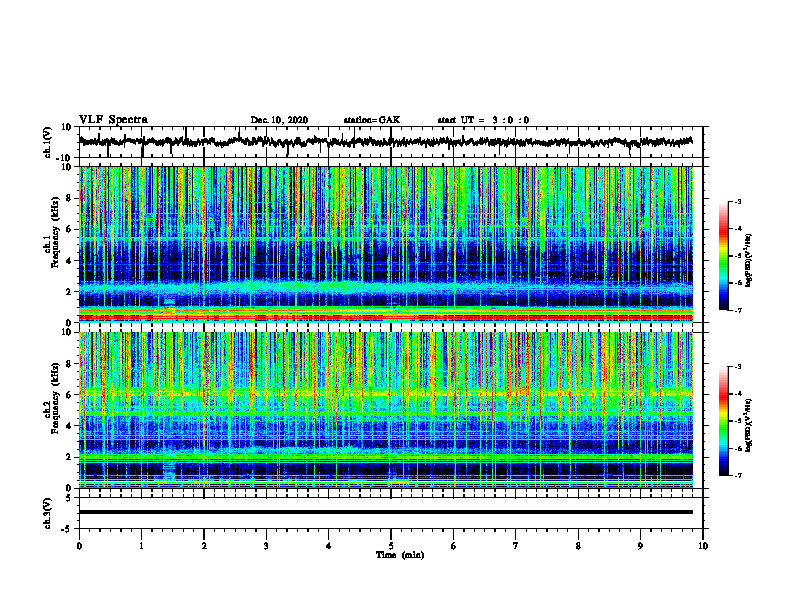Click the "4" kHz tick of ch.2 frequency axis
Viewport: 792px width, 612px height.
(x=70, y=426)
